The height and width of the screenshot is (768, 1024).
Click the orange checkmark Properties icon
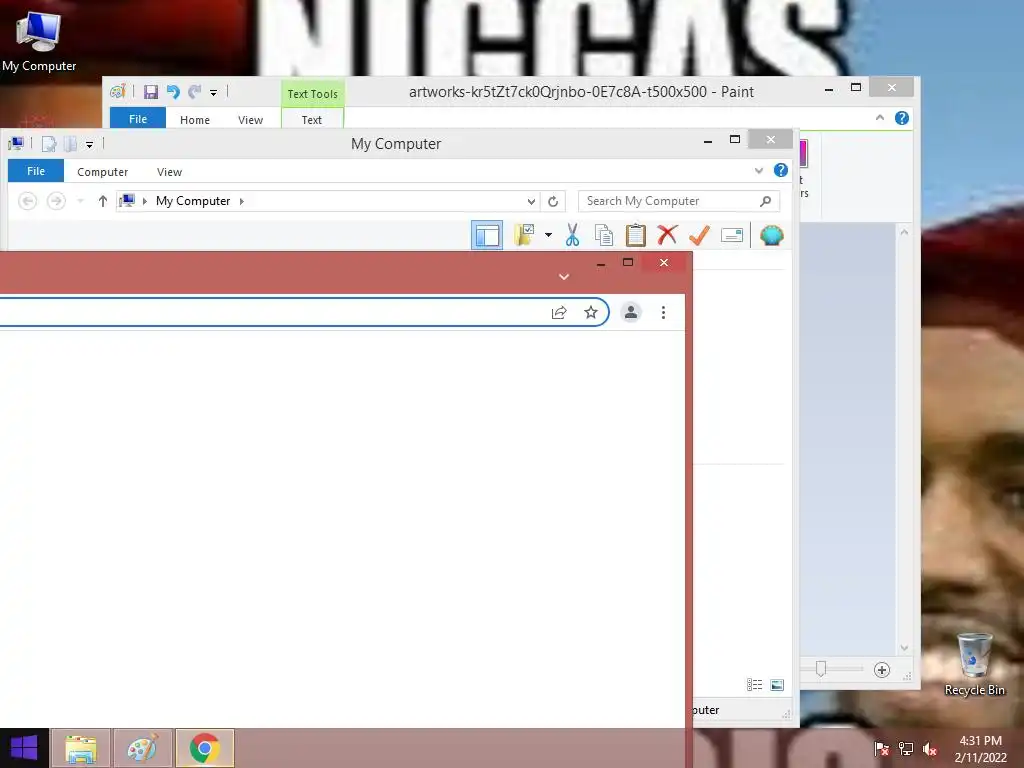[699, 235]
